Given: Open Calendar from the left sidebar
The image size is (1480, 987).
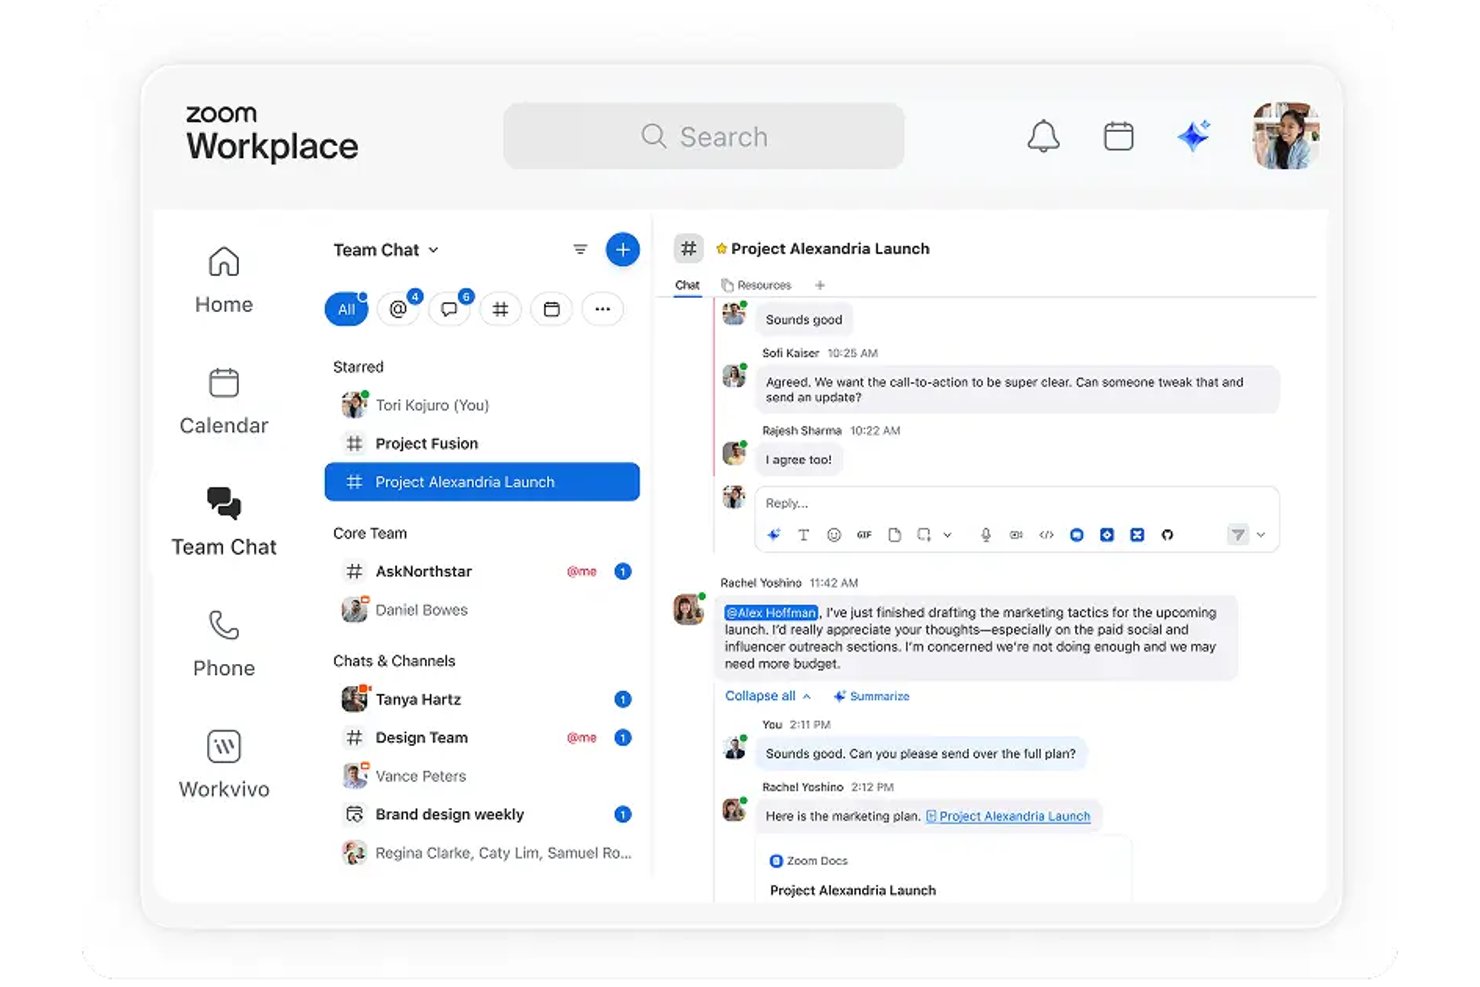Looking at the screenshot, I should (x=224, y=402).
